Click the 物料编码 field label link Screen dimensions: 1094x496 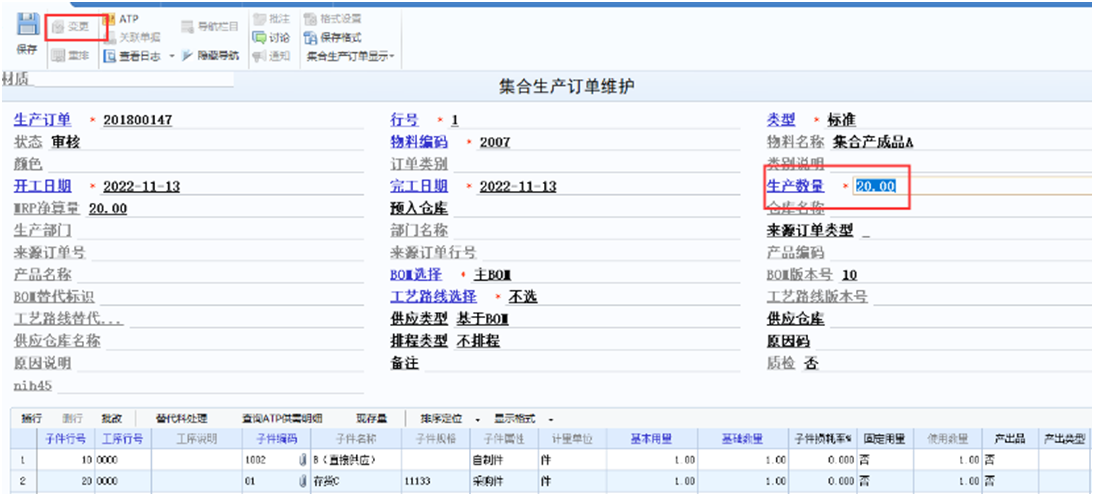419,142
